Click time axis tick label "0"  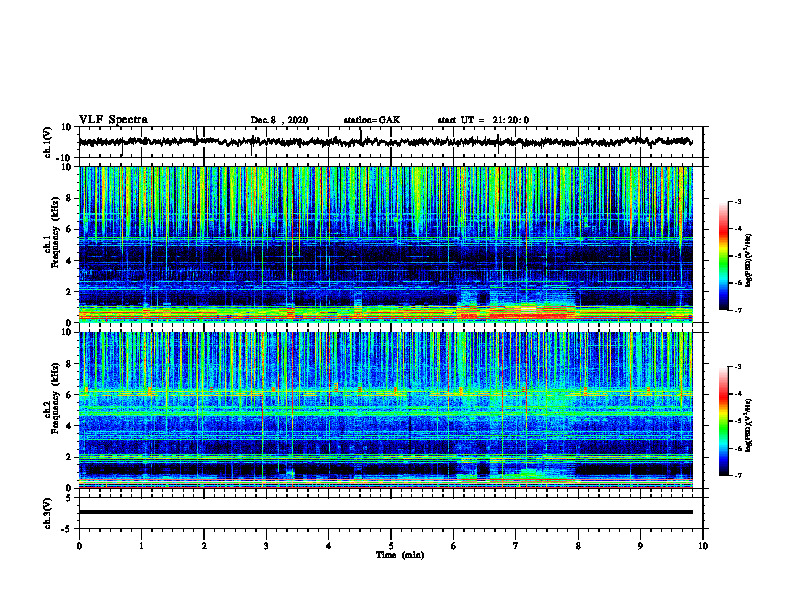pyautogui.click(x=79, y=546)
